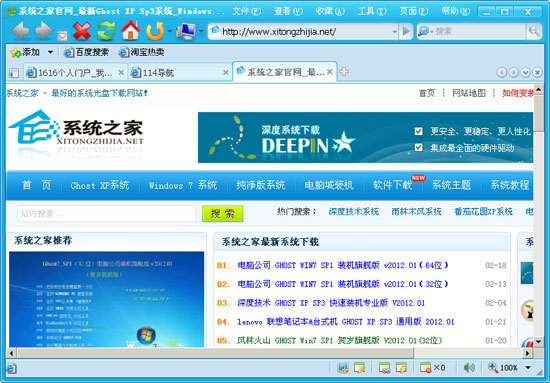The height and width of the screenshot is (383, 550).
Task: Close the 114导航 tab
Action: pos(226,73)
